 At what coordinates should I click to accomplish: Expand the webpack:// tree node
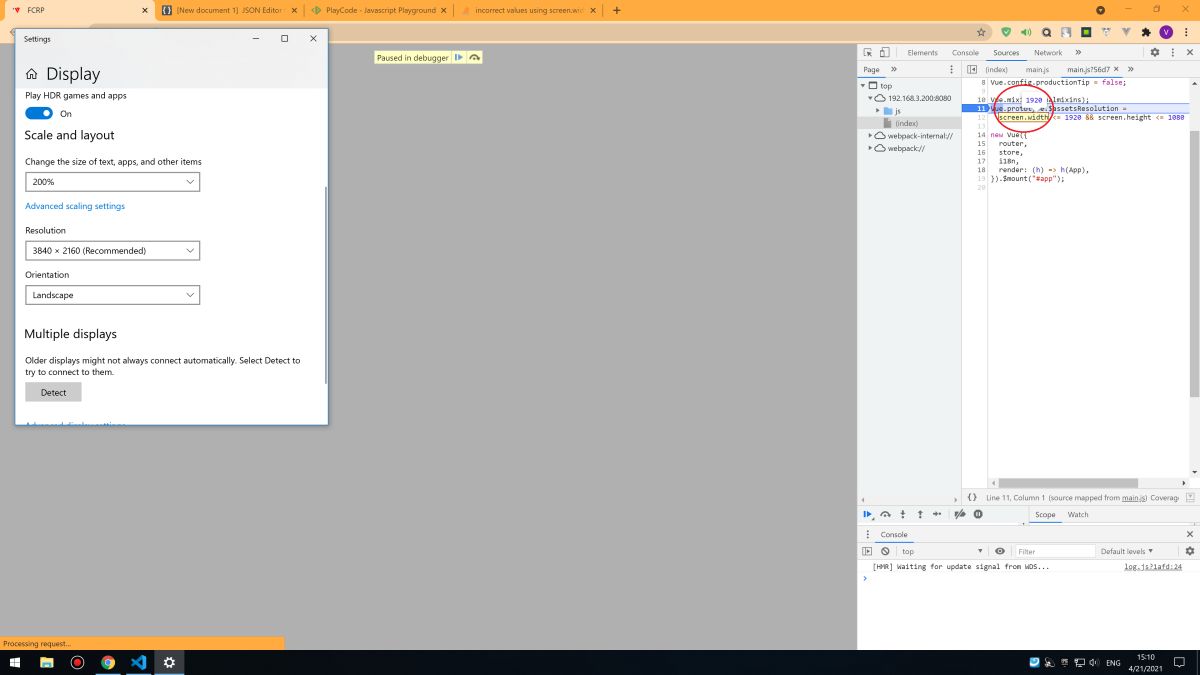tap(871, 148)
